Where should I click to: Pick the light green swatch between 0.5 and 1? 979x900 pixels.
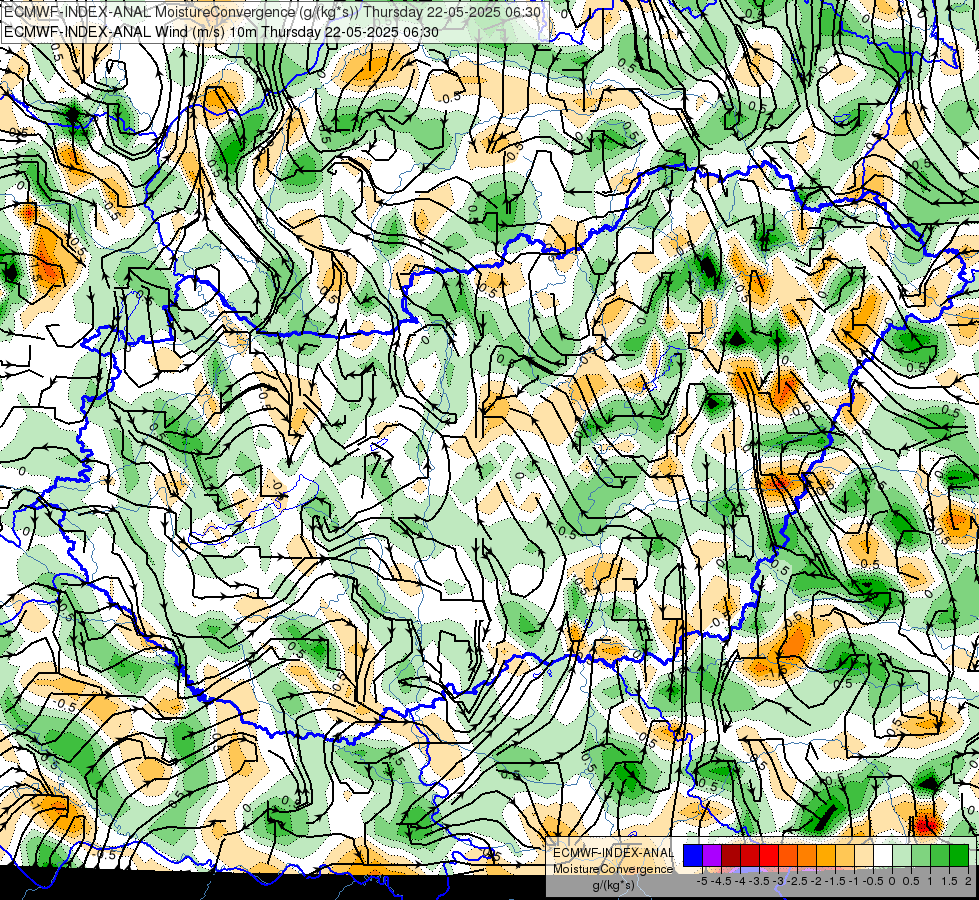921,856
